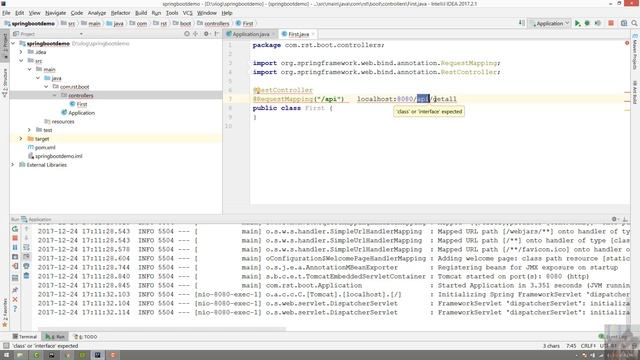Stop the application using top toolbar red square

(x=611, y=23)
